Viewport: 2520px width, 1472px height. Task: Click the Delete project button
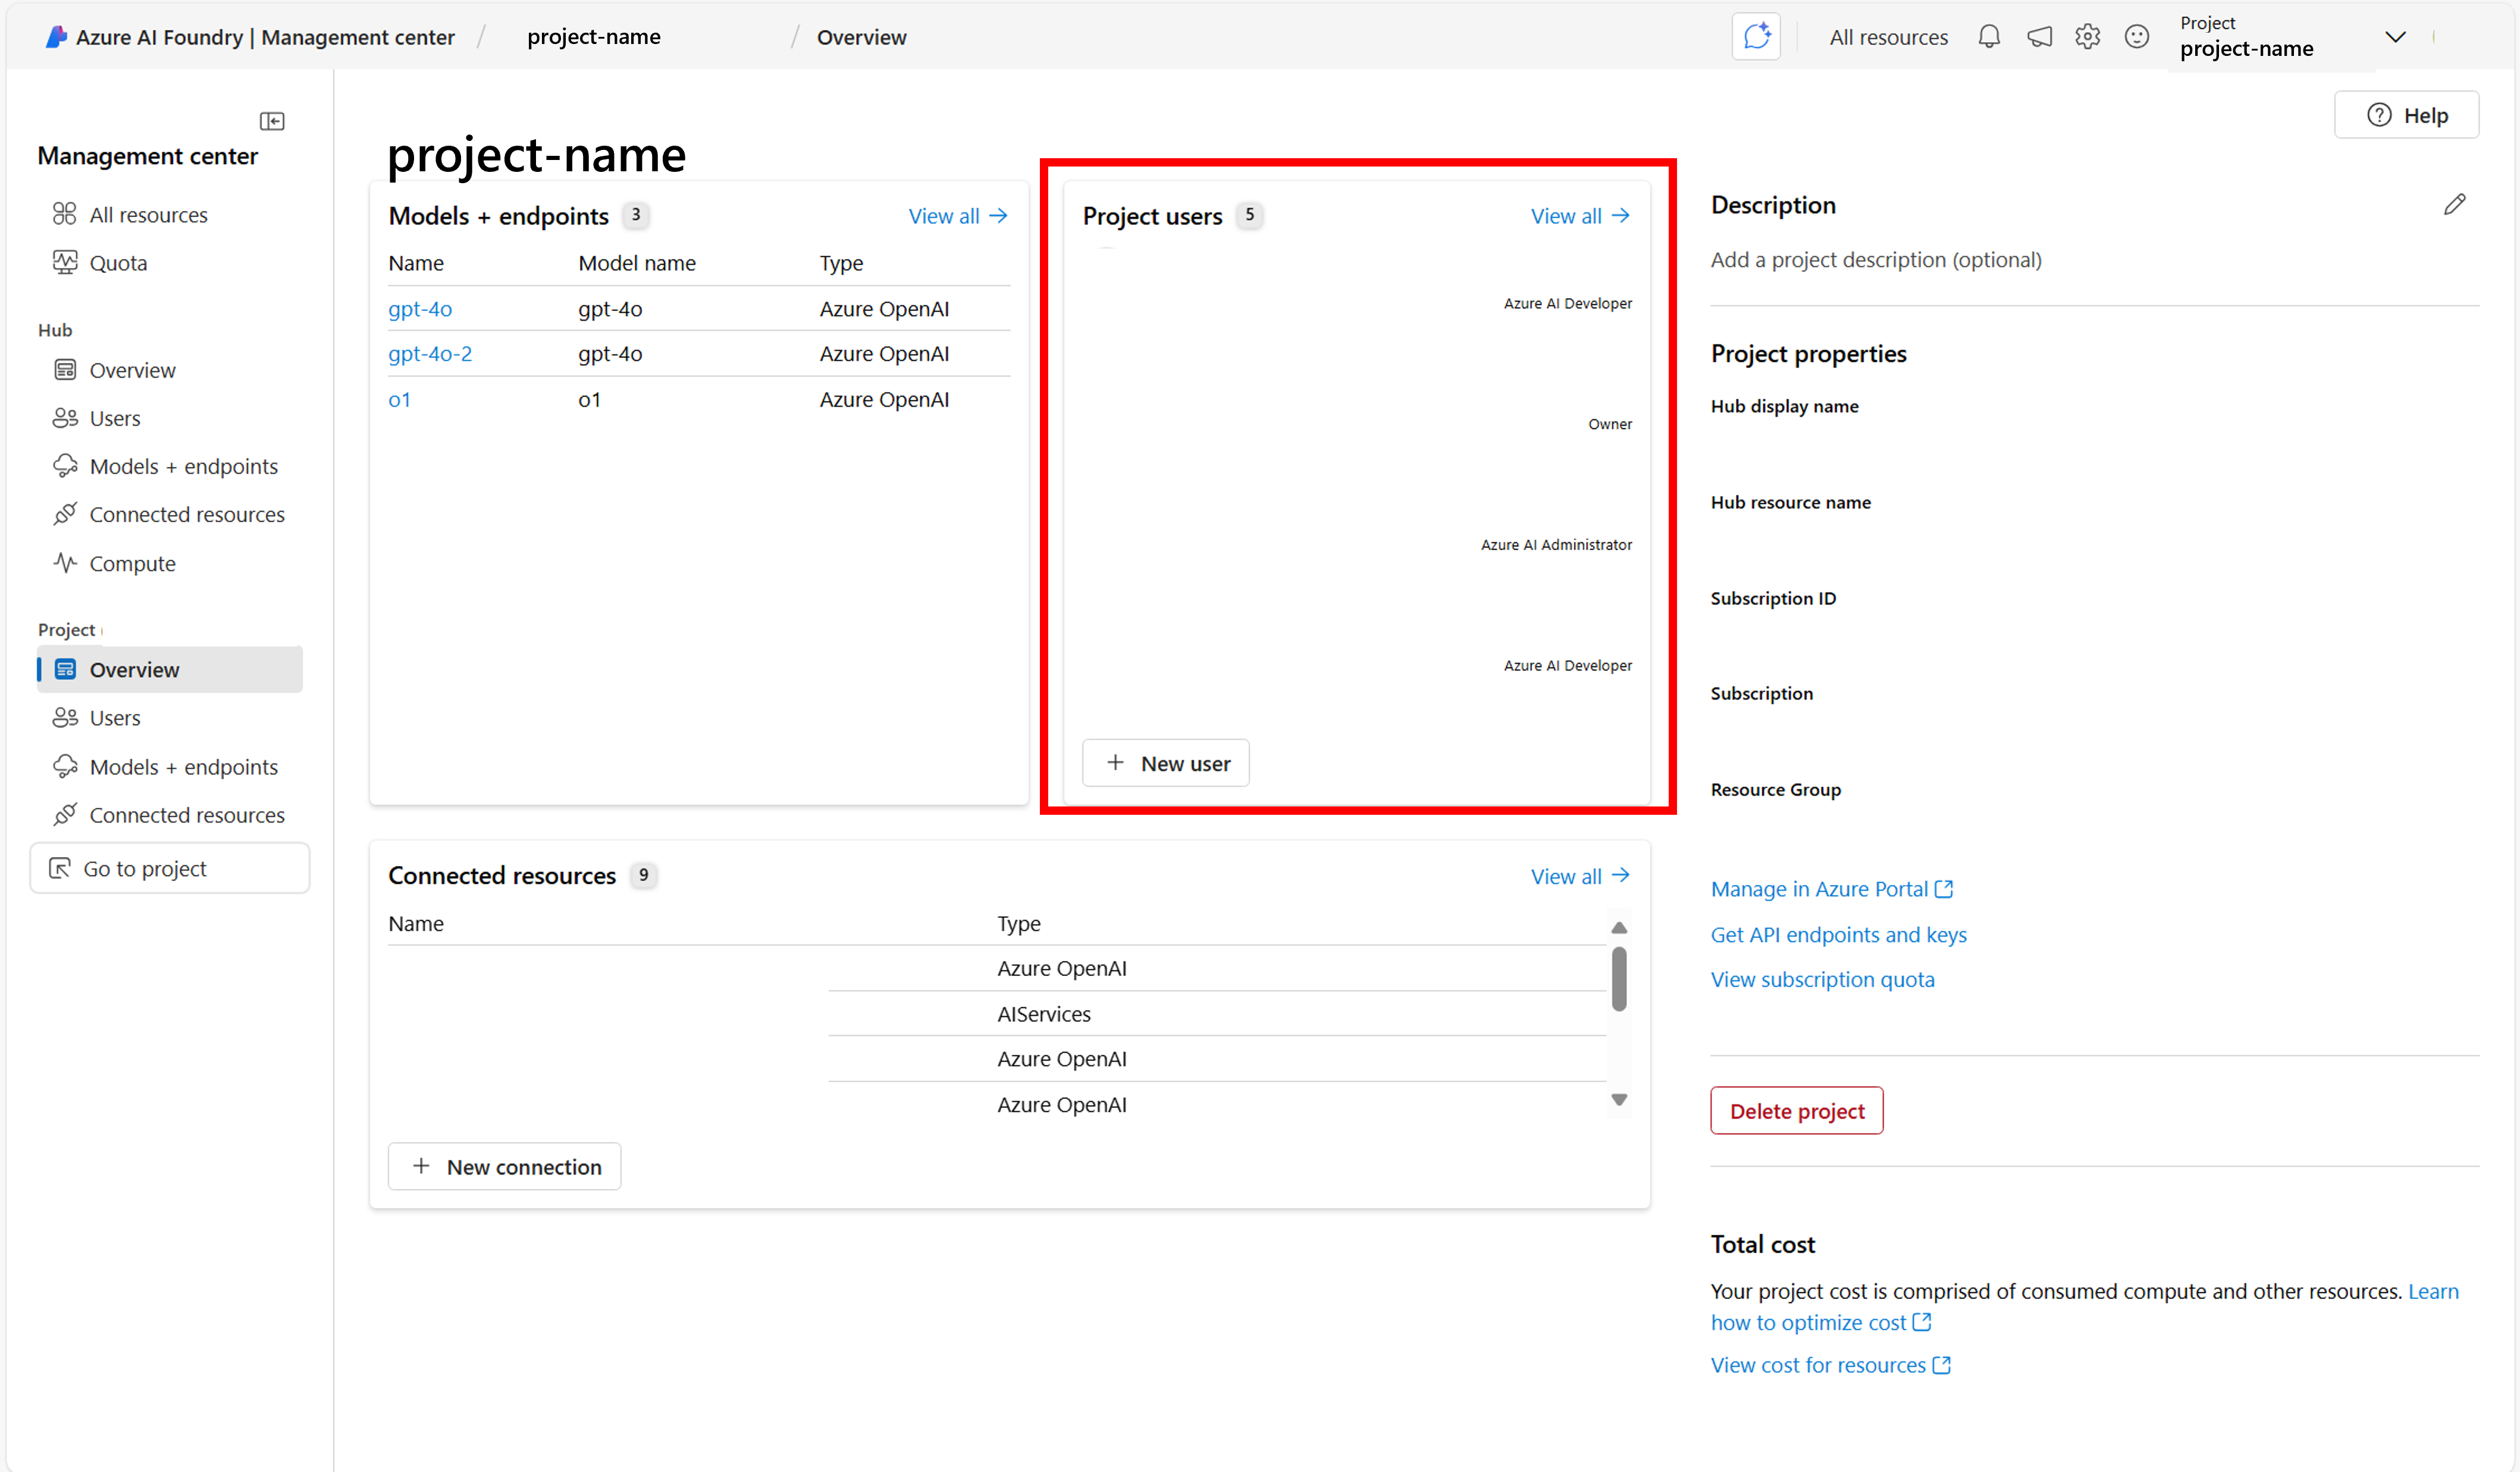[1796, 1110]
